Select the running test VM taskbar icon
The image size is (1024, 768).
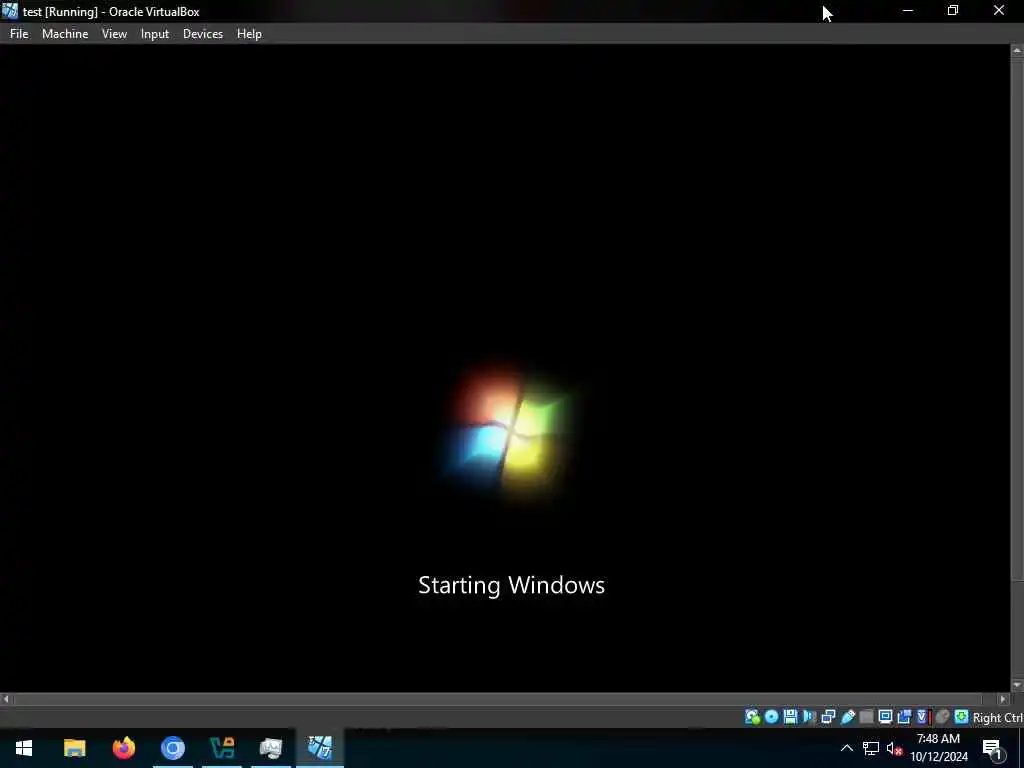pyautogui.click(x=320, y=748)
